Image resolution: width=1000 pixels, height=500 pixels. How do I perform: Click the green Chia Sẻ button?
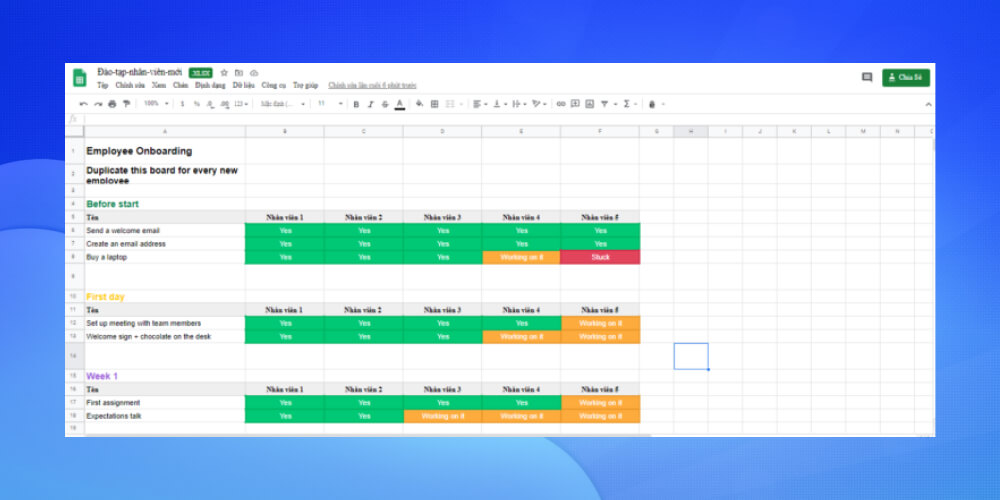pyautogui.click(x=905, y=77)
